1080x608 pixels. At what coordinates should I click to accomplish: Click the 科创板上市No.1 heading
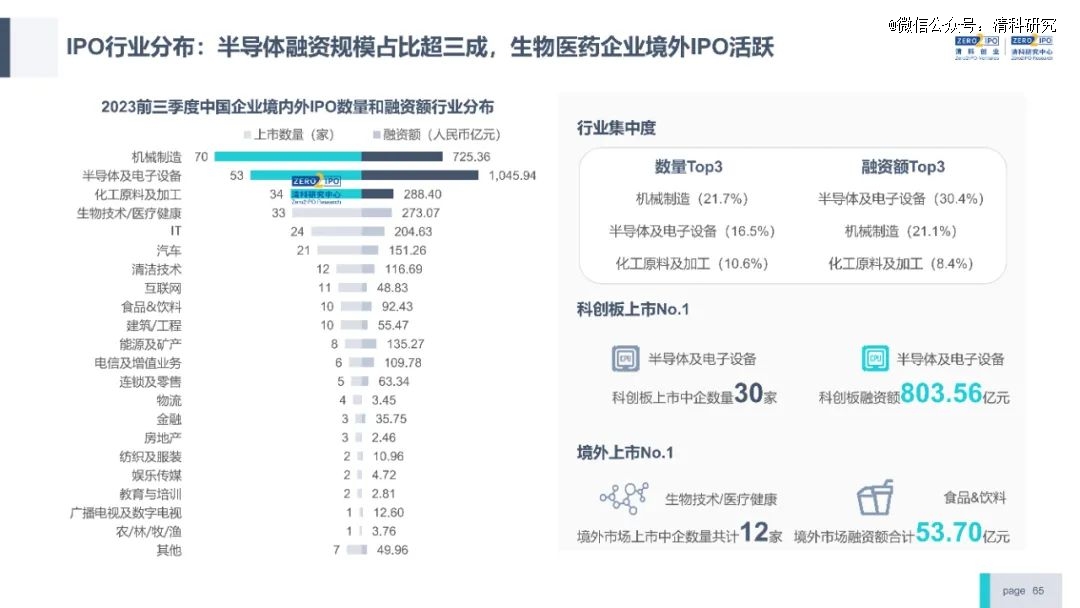(x=633, y=310)
